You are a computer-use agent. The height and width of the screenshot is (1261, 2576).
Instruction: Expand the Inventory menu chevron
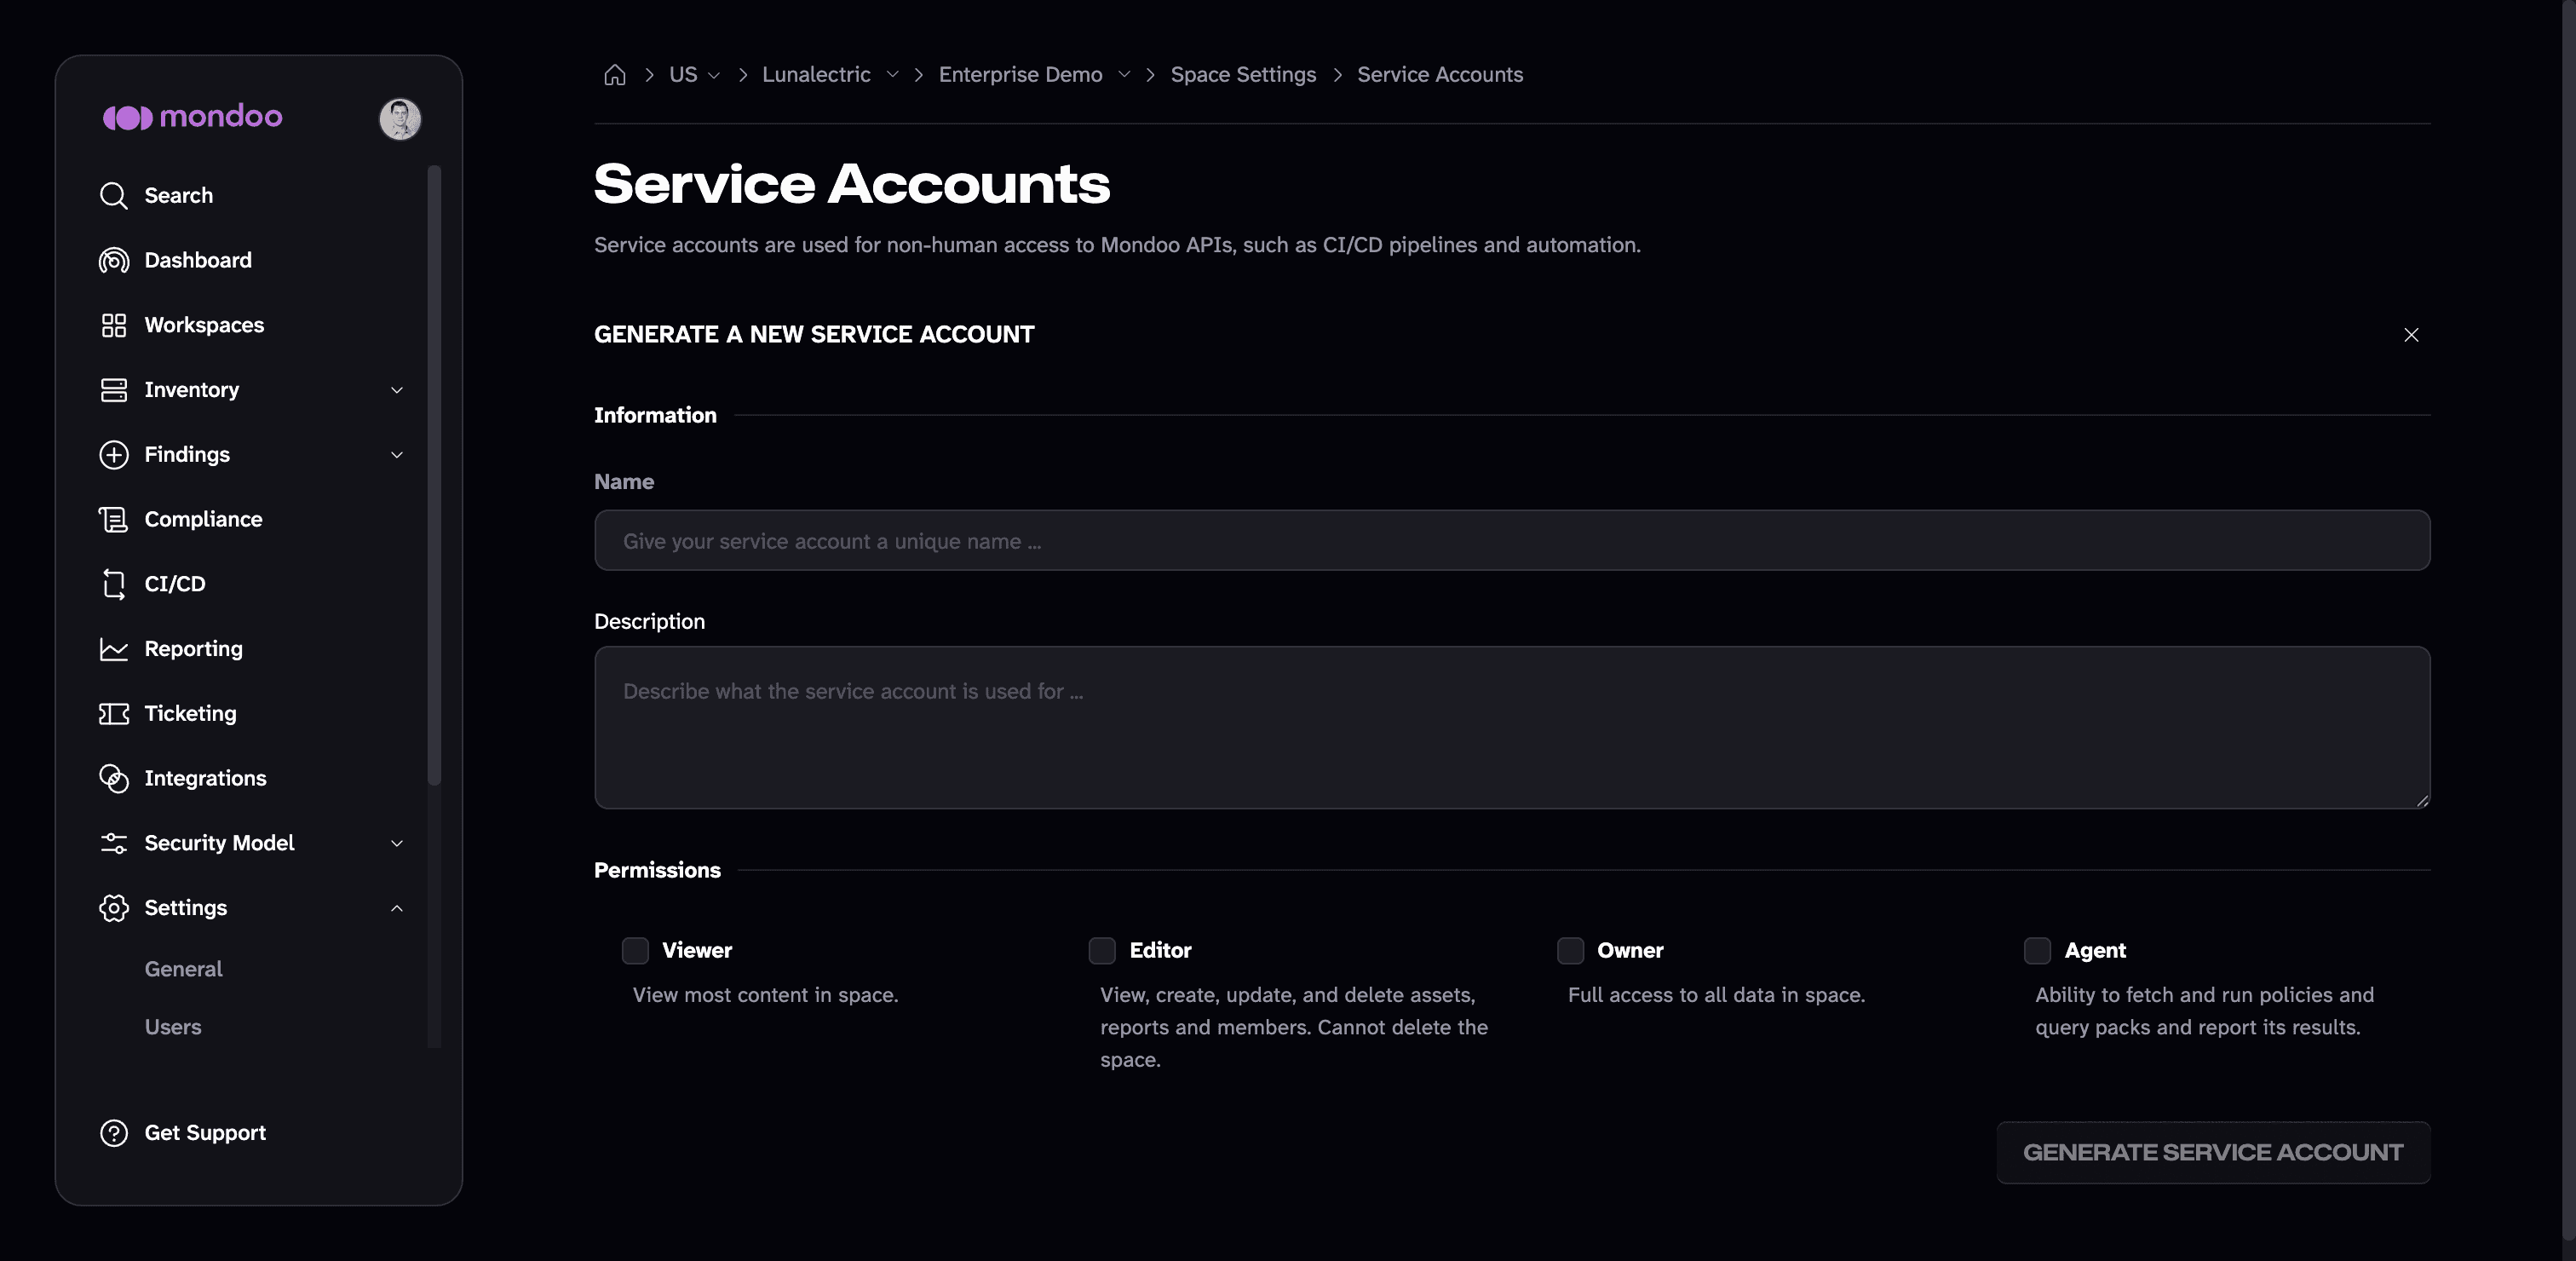pos(397,390)
